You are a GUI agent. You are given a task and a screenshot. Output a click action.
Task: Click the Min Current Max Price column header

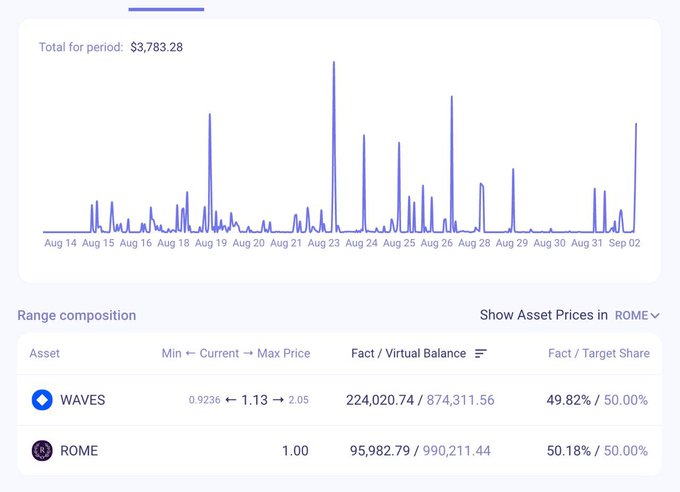pyautogui.click(x=236, y=354)
